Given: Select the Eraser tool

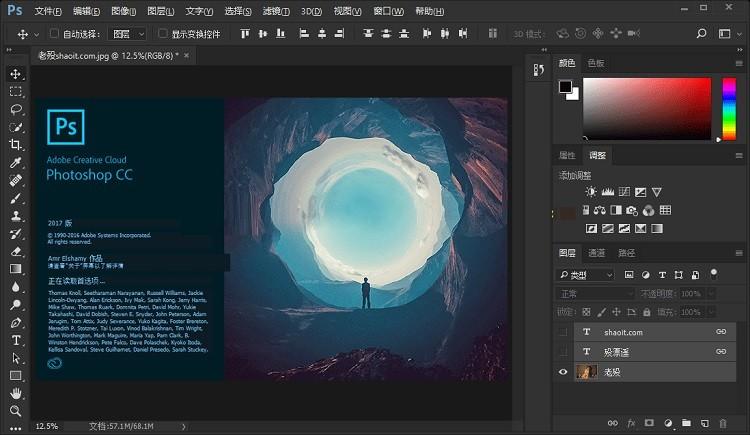Looking at the screenshot, I should 15,251.
